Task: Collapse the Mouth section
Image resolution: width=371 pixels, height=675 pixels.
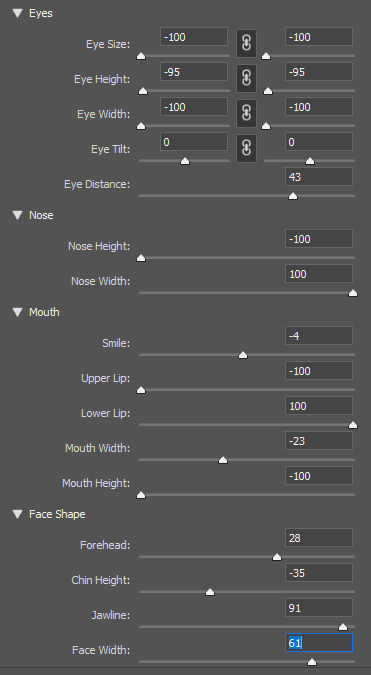Action: pos(18,312)
